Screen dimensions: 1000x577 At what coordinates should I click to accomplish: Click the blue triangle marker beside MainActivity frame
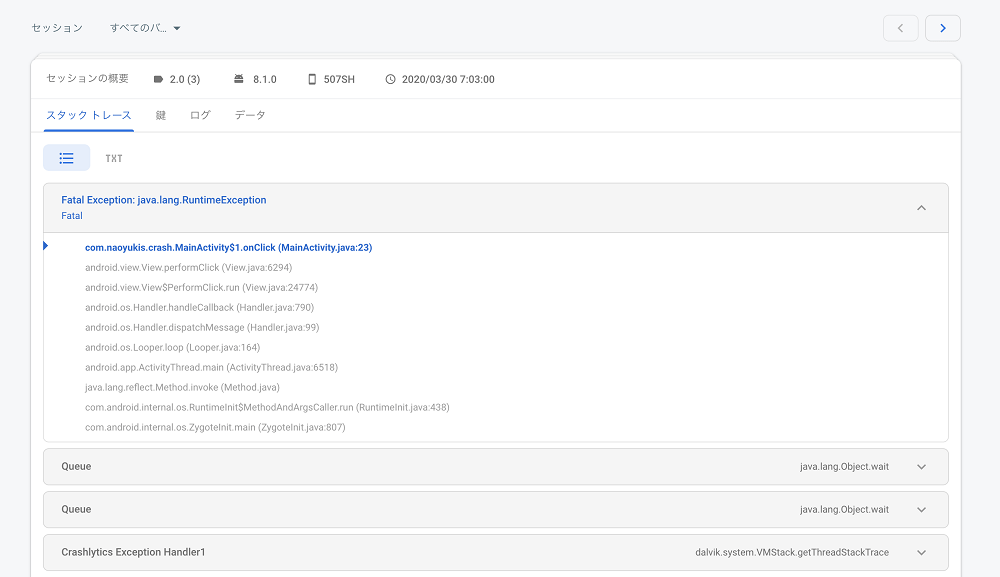pos(45,245)
